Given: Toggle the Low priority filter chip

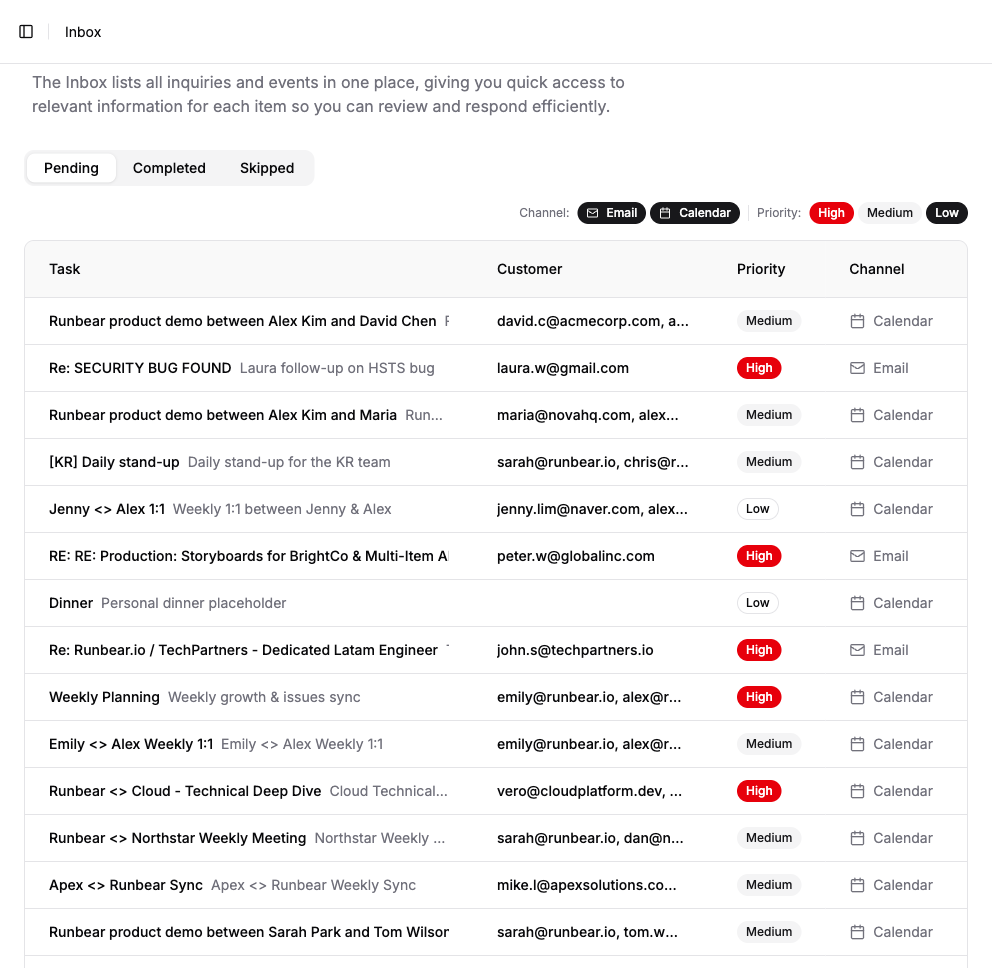Looking at the screenshot, I should point(946,213).
